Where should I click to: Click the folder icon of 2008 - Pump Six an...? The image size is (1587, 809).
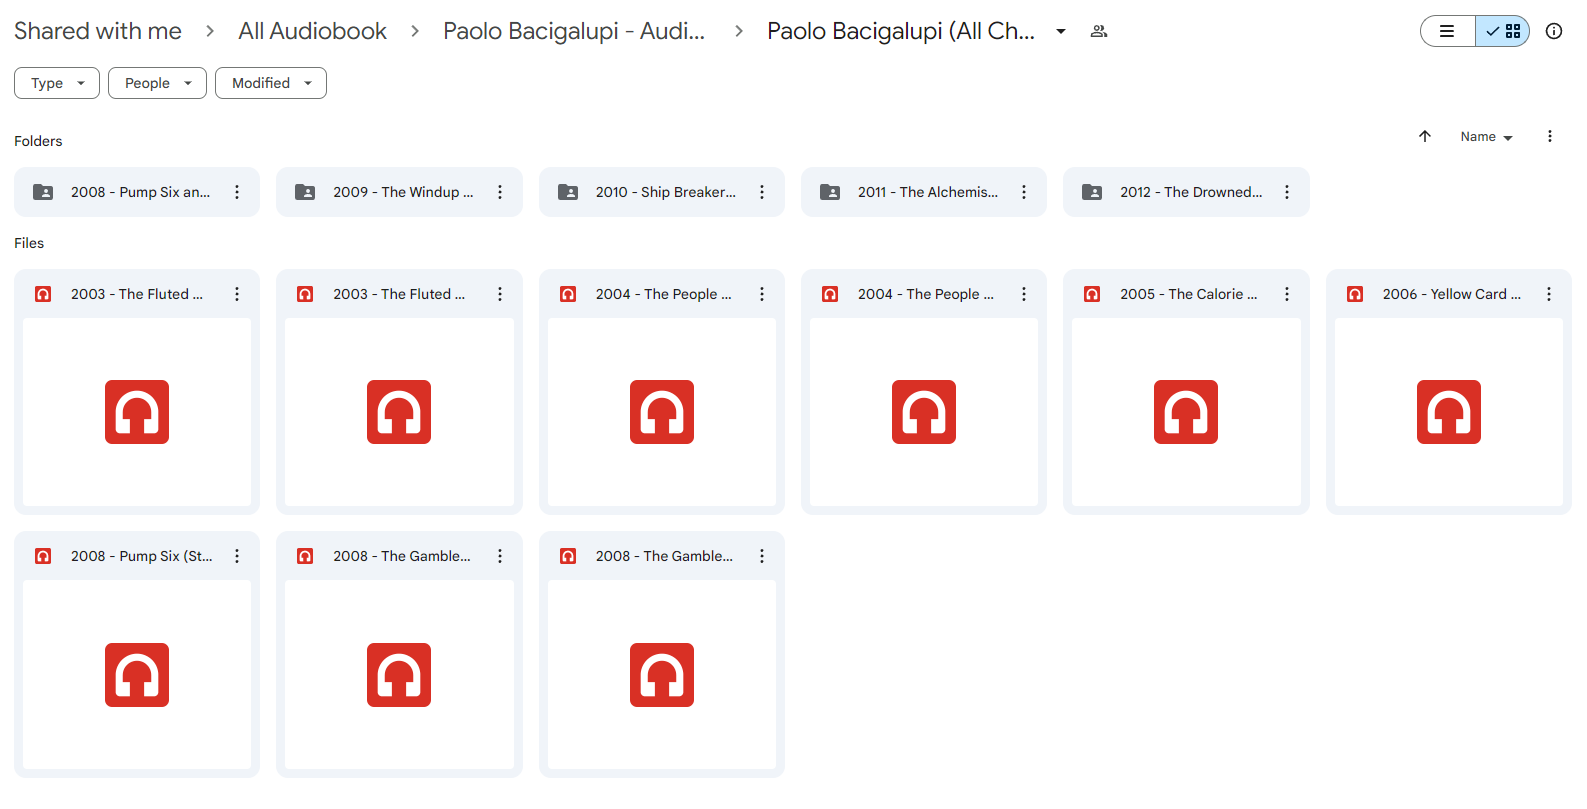tap(43, 192)
